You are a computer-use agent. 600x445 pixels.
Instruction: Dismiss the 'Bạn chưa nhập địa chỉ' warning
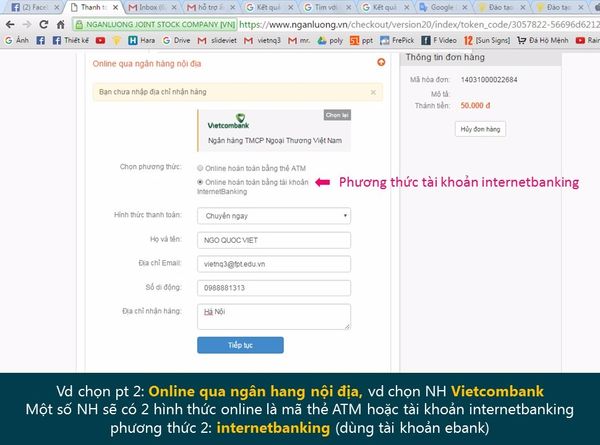(373, 92)
